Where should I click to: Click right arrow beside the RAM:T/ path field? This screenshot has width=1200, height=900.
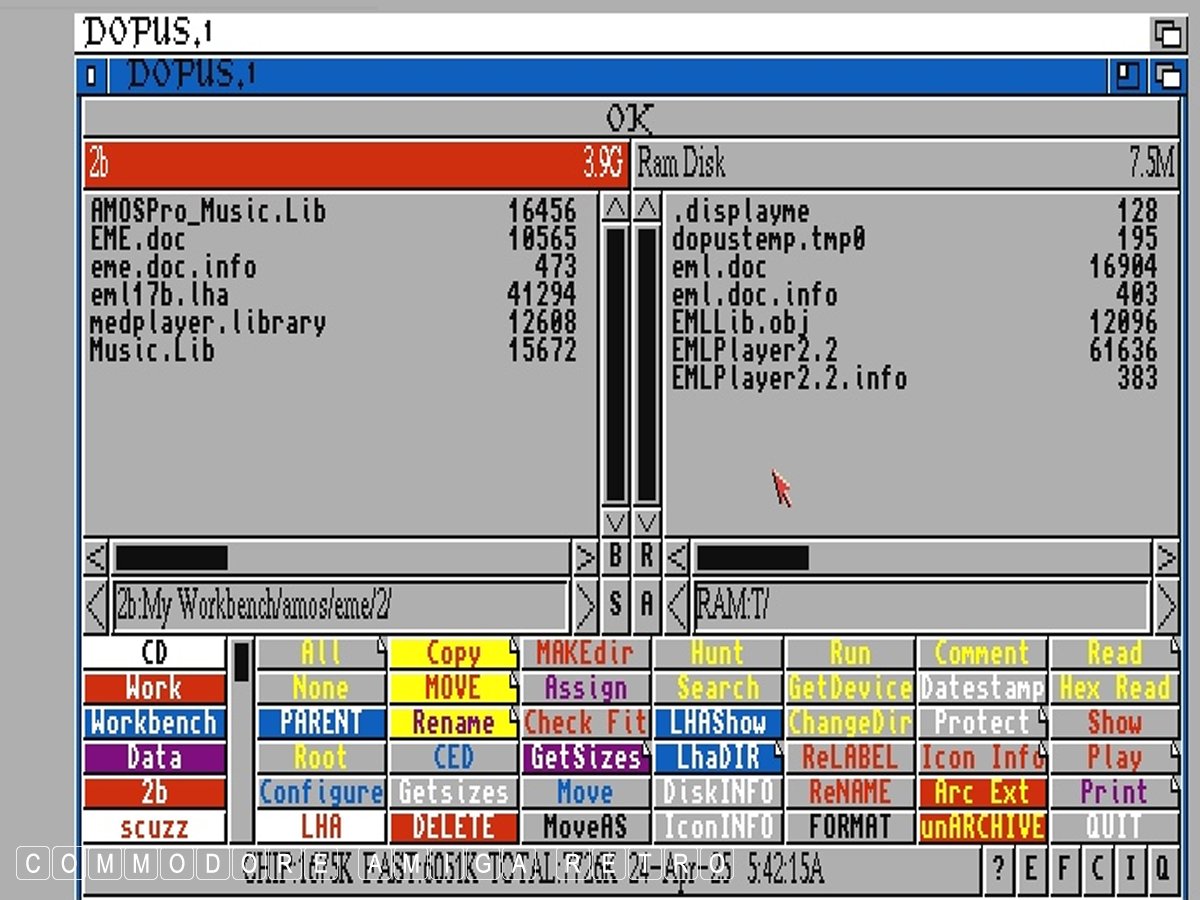tap(1166, 605)
